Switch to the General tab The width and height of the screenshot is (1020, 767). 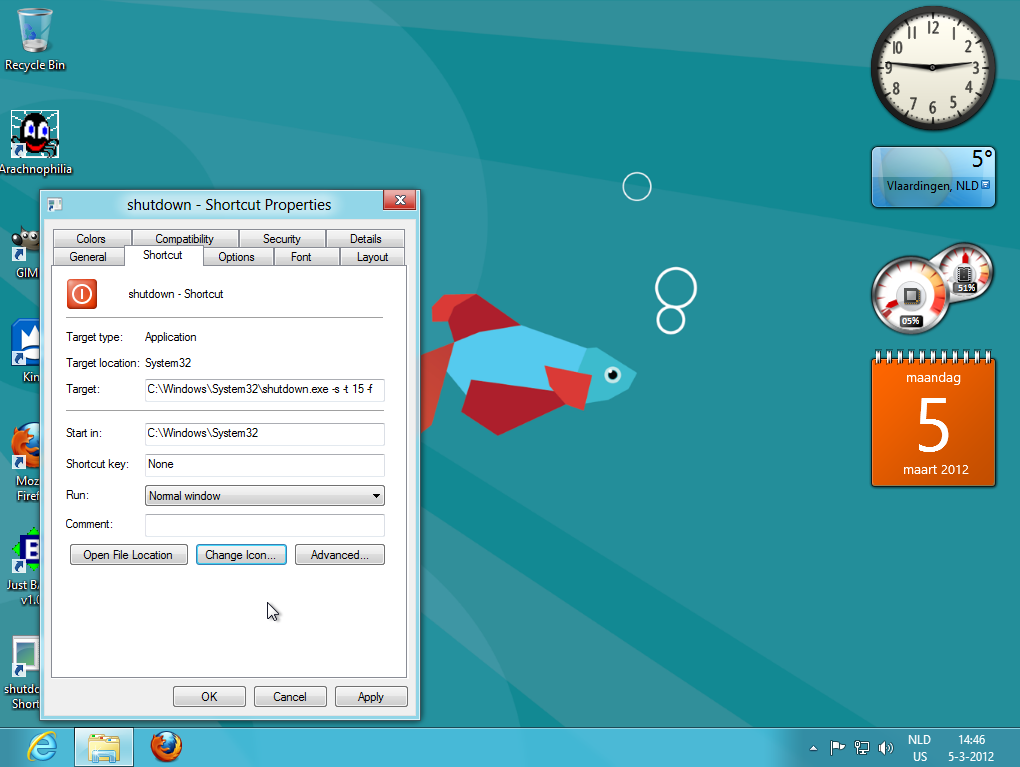pos(88,257)
